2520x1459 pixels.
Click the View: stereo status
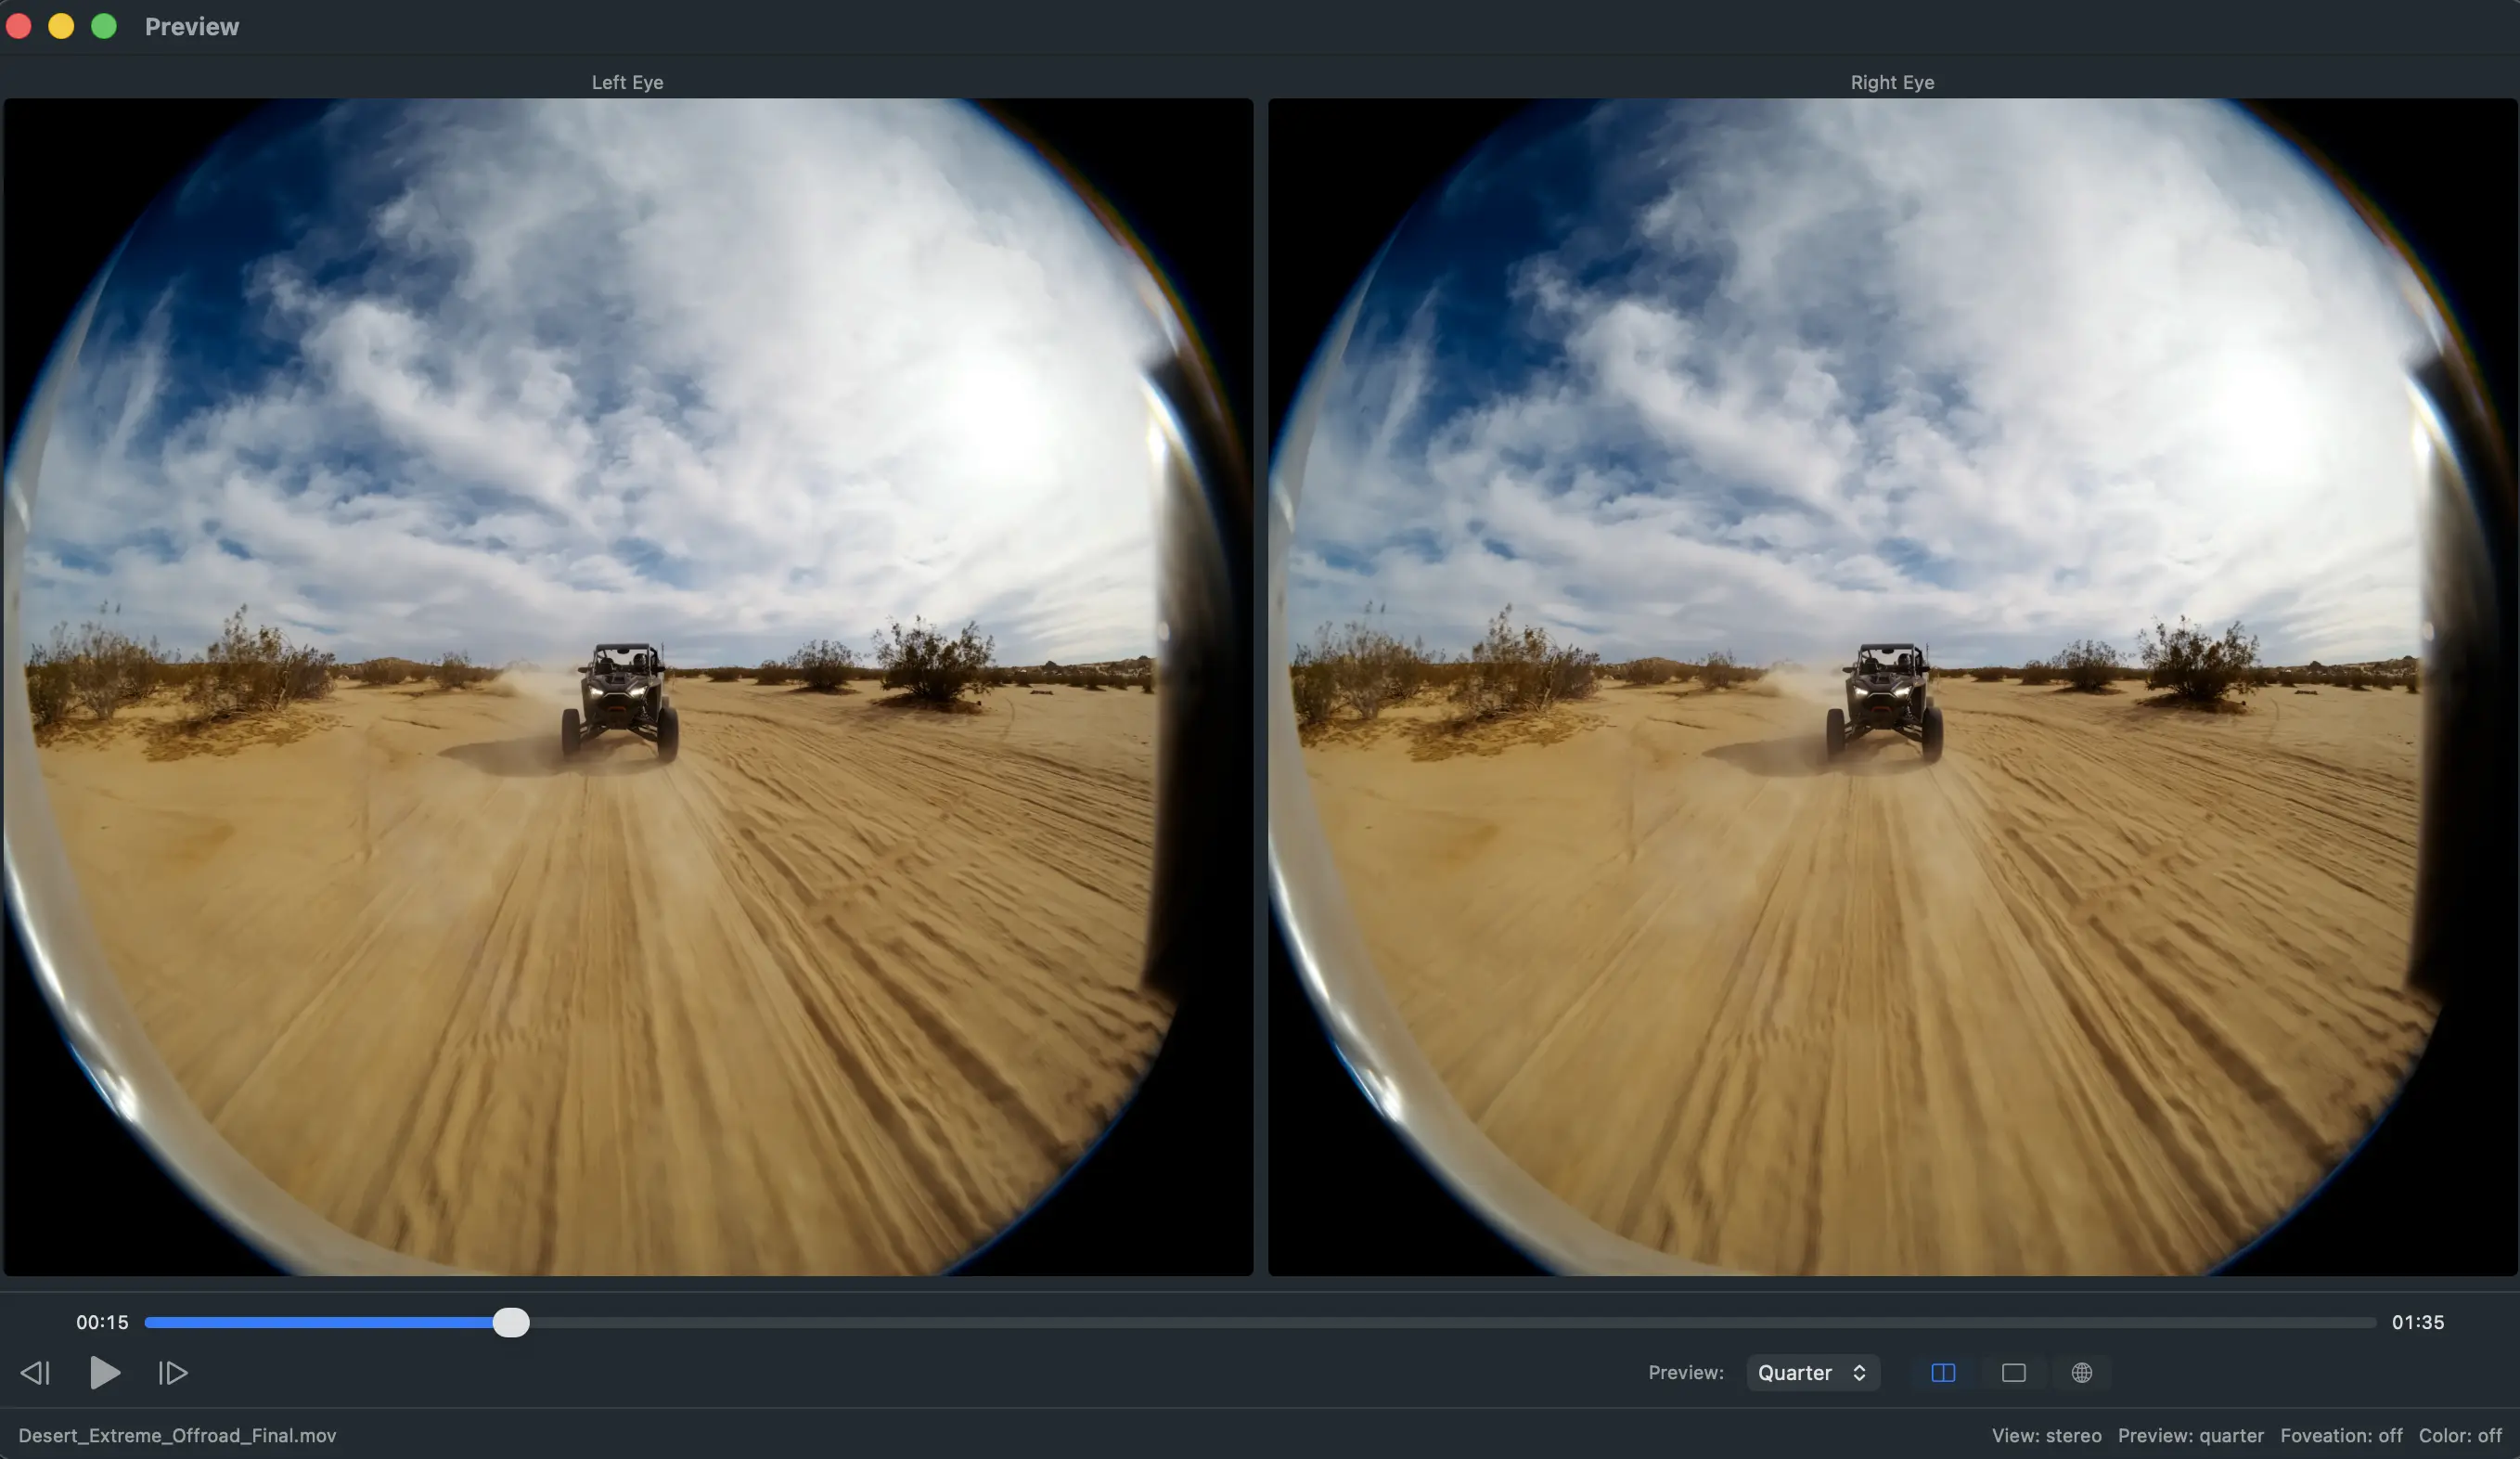click(2046, 1435)
